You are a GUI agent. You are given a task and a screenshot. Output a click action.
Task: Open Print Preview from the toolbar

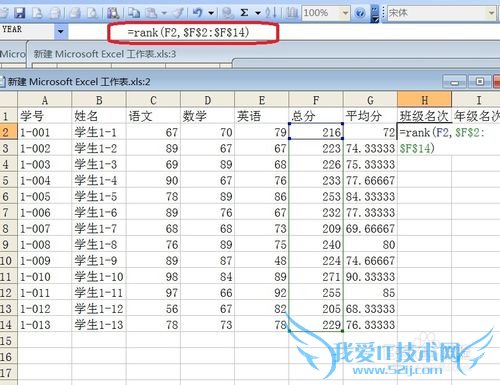click(92, 13)
